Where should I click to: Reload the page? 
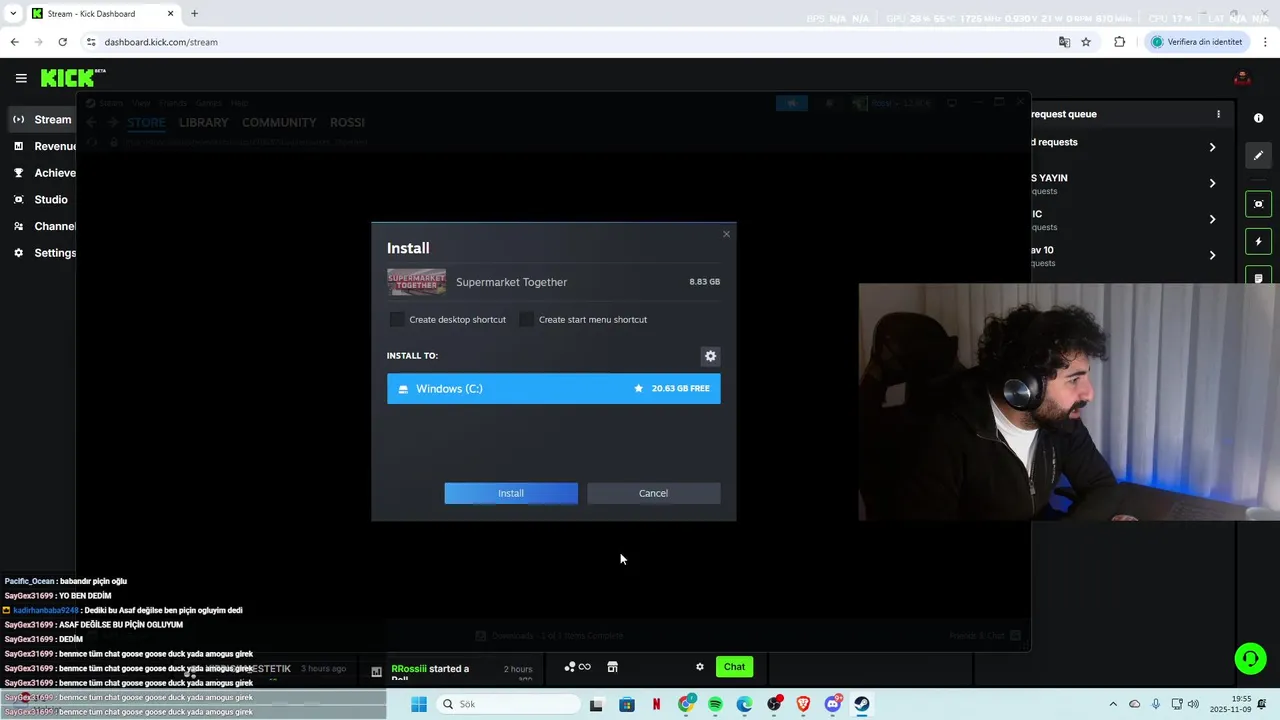point(62,42)
